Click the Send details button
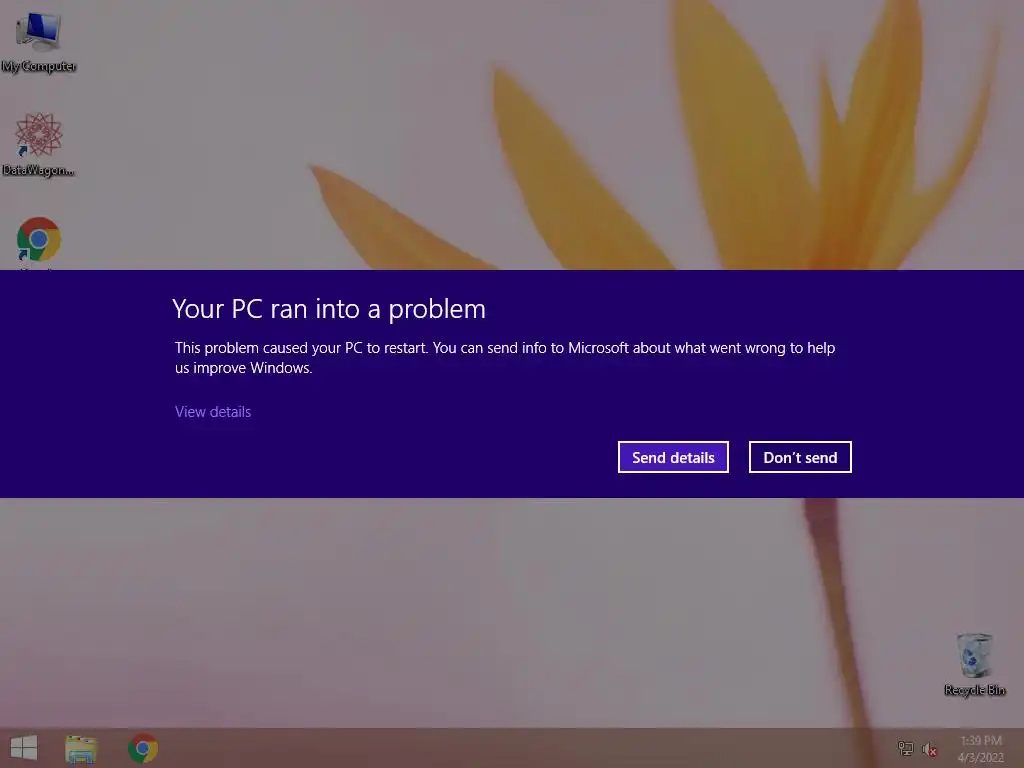Screen dimensions: 1024x768 click(x=673, y=457)
